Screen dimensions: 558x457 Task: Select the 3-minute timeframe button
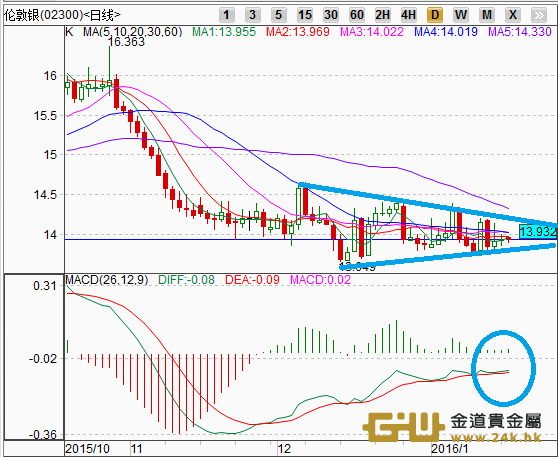click(252, 15)
